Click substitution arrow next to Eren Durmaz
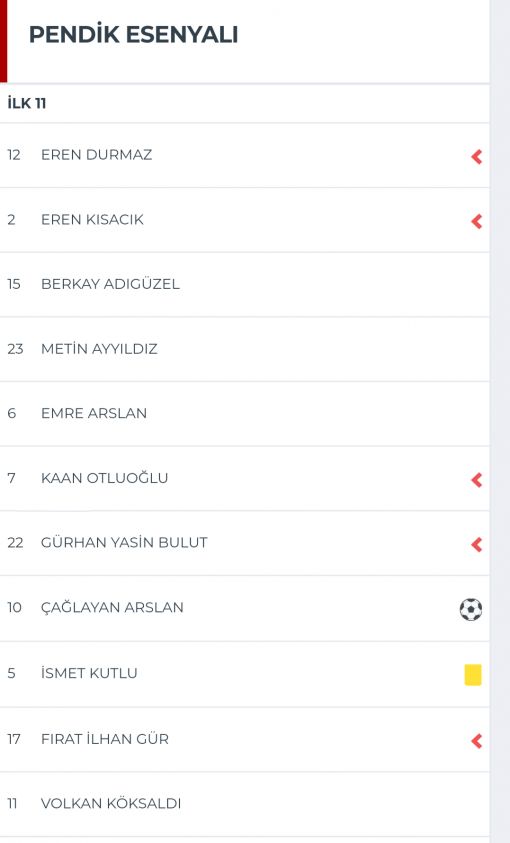 click(476, 156)
